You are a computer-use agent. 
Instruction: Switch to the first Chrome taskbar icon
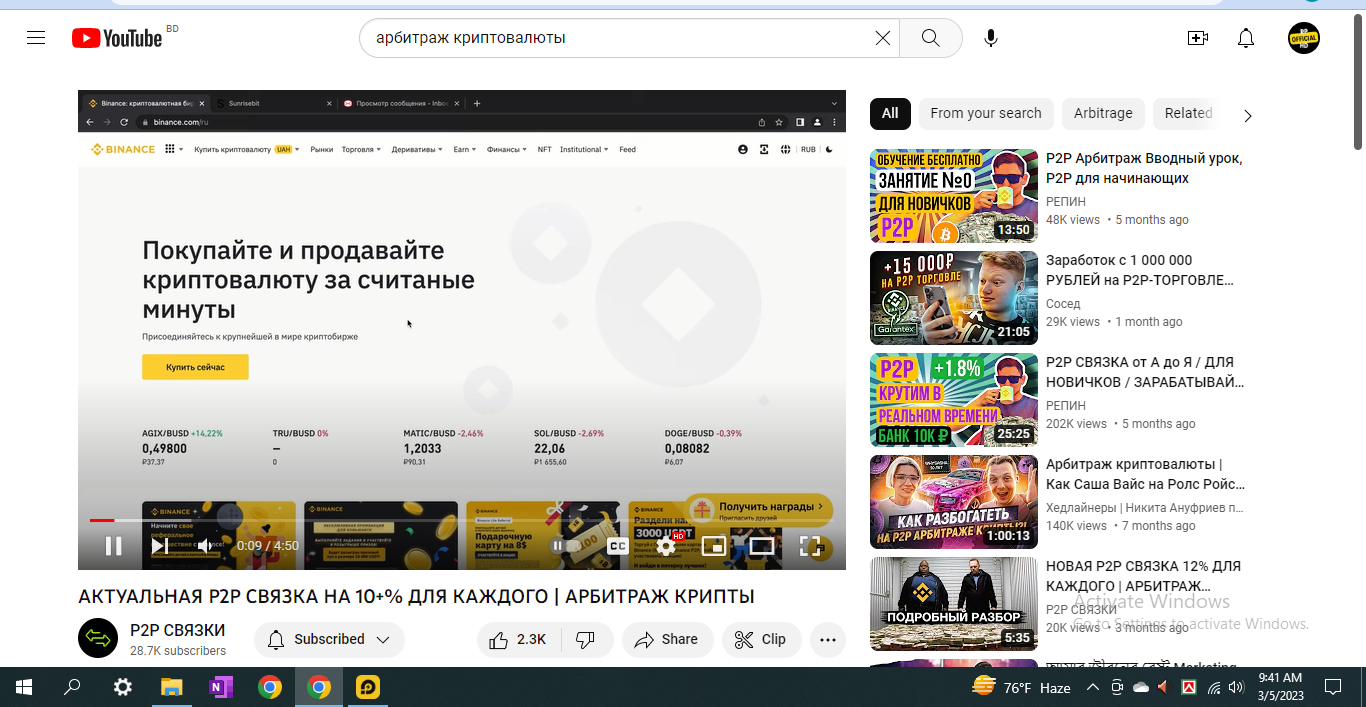click(x=270, y=687)
